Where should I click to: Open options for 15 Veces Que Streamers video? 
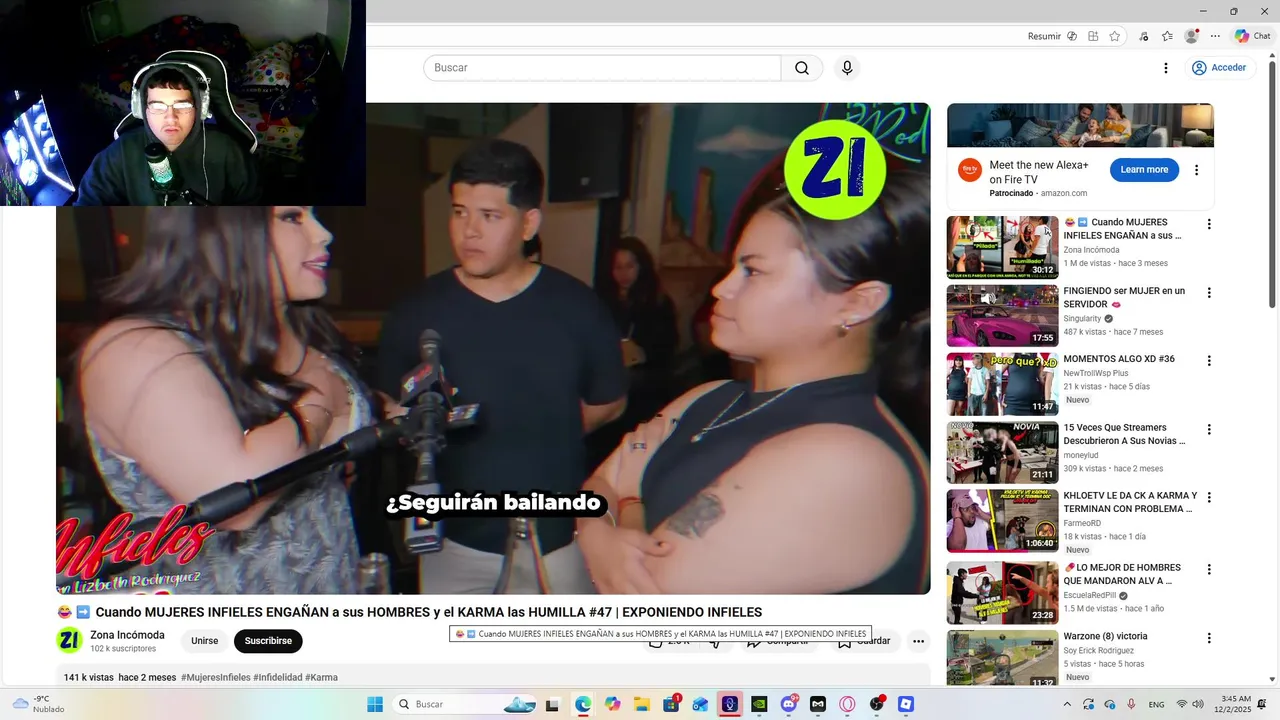tap(1209, 429)
